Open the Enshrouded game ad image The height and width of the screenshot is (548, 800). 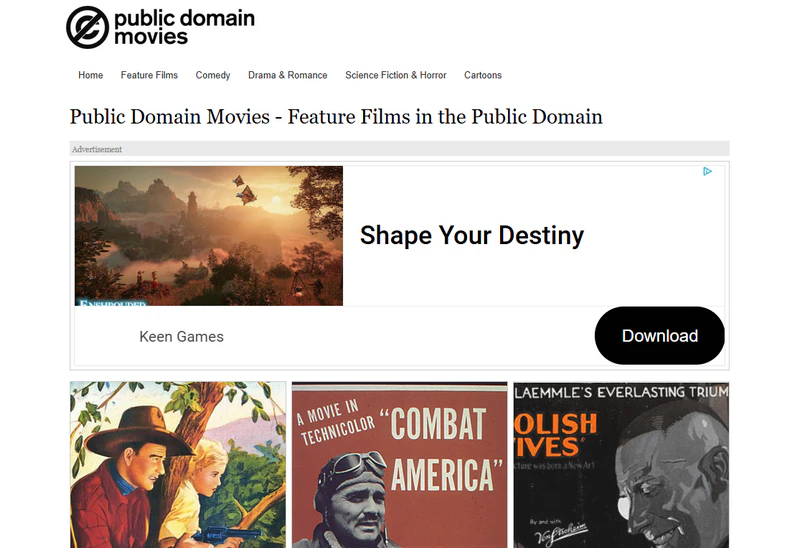coord(209,236)
